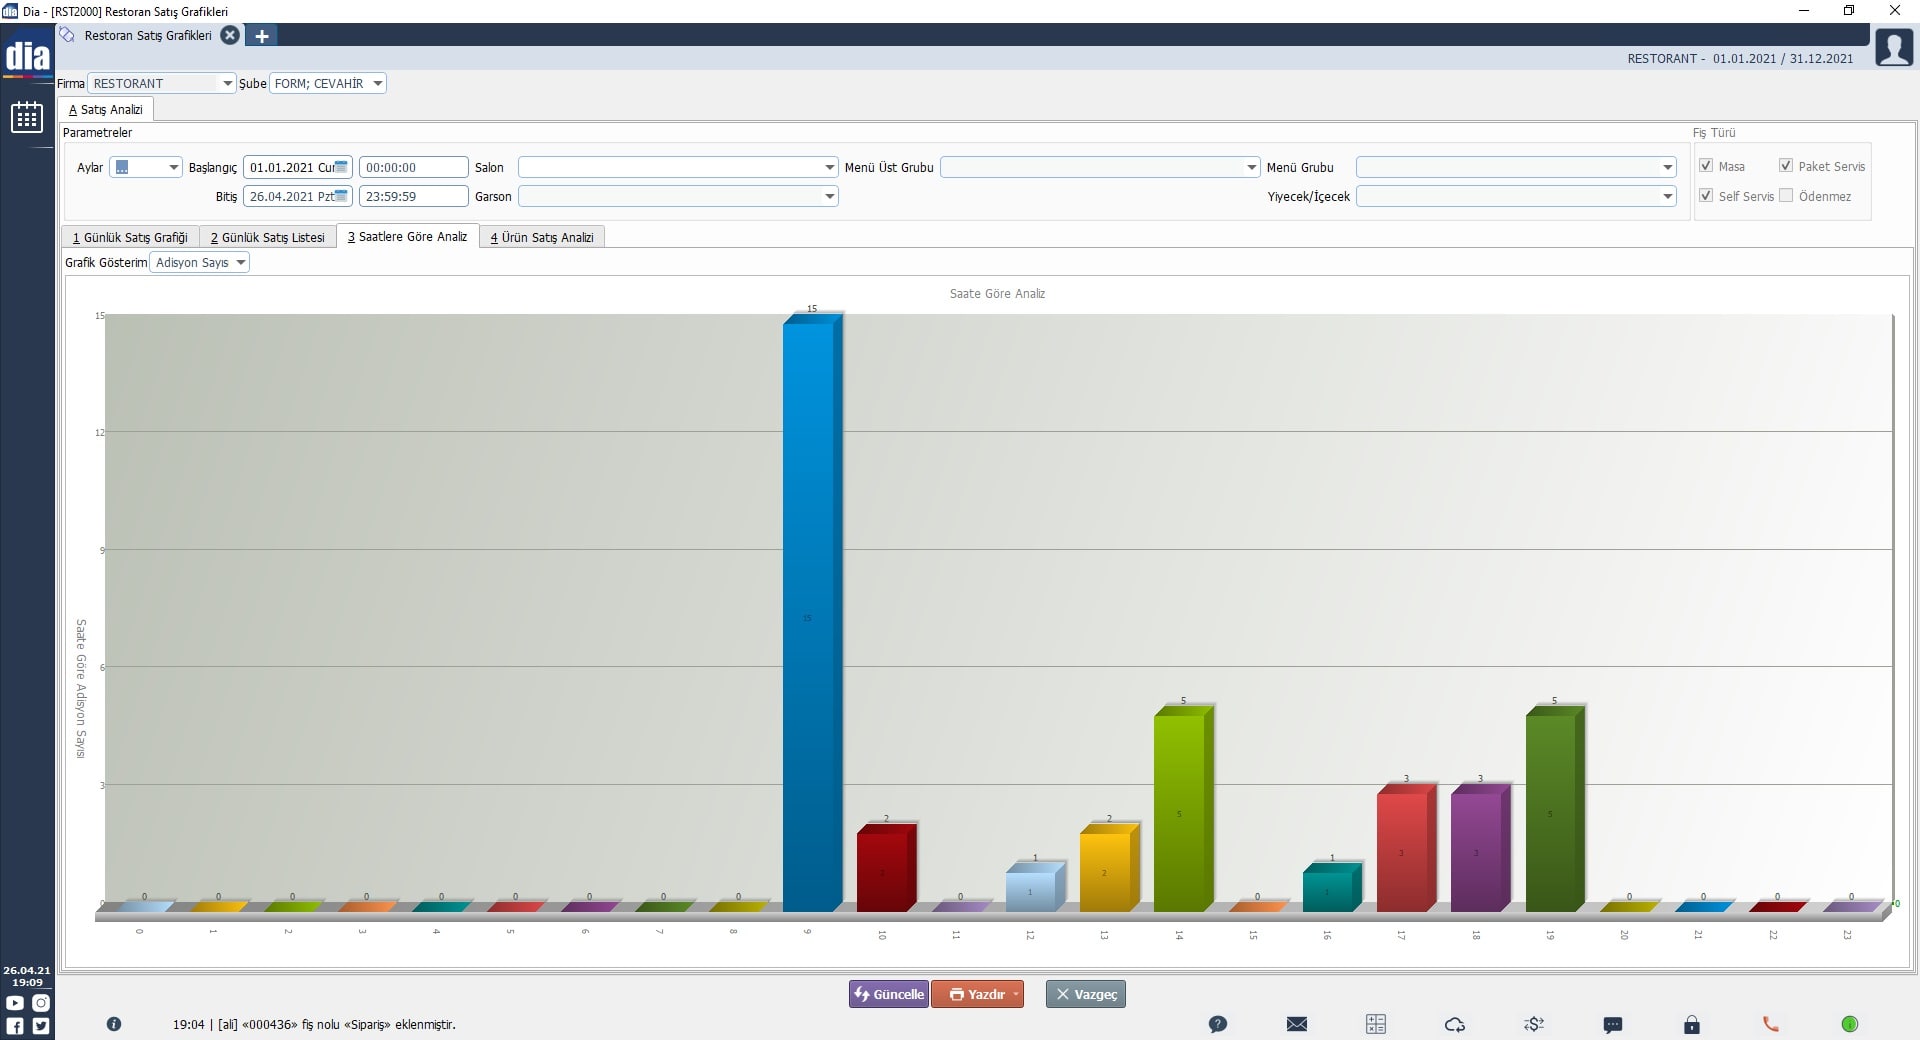
Task: Switch to the Satış Analizi tab
Action: pyautogui.click(x=105, y=110)
